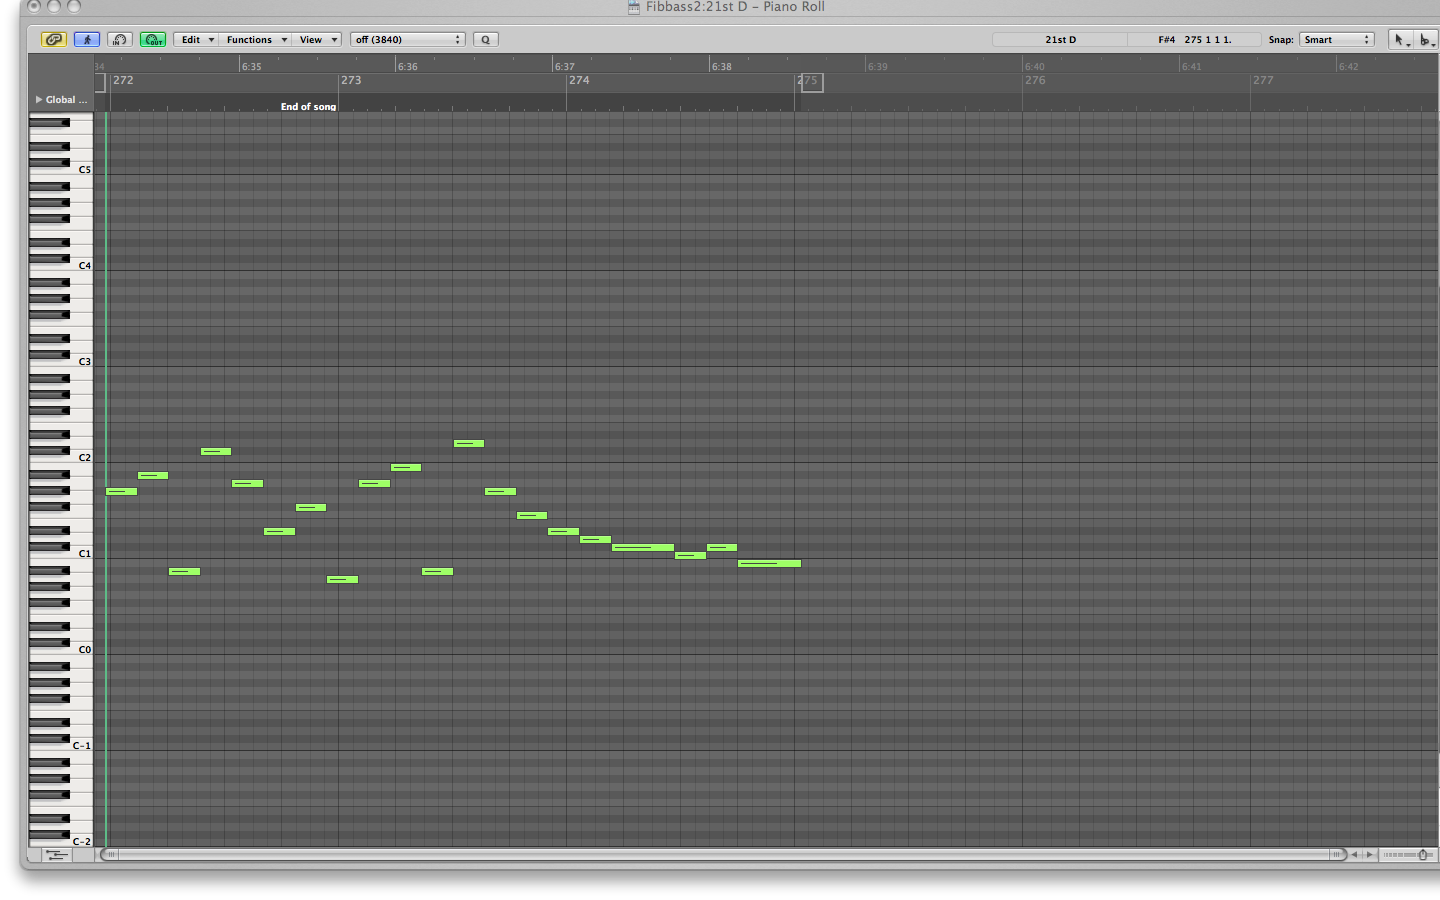Click the Q quantize button
This screenshot has height=900, width=1440.
pos(486,40)
